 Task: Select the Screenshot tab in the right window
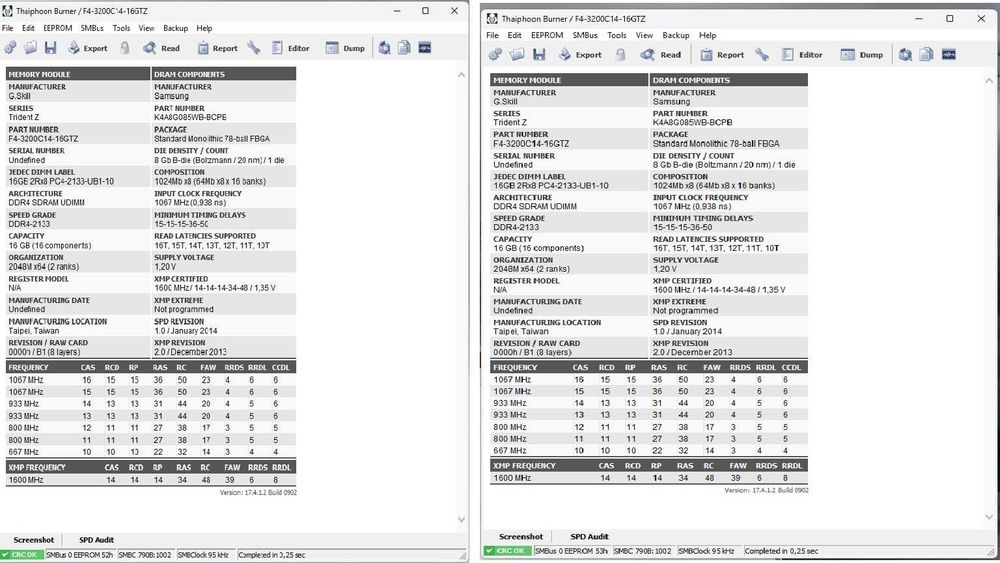(521, 536)
